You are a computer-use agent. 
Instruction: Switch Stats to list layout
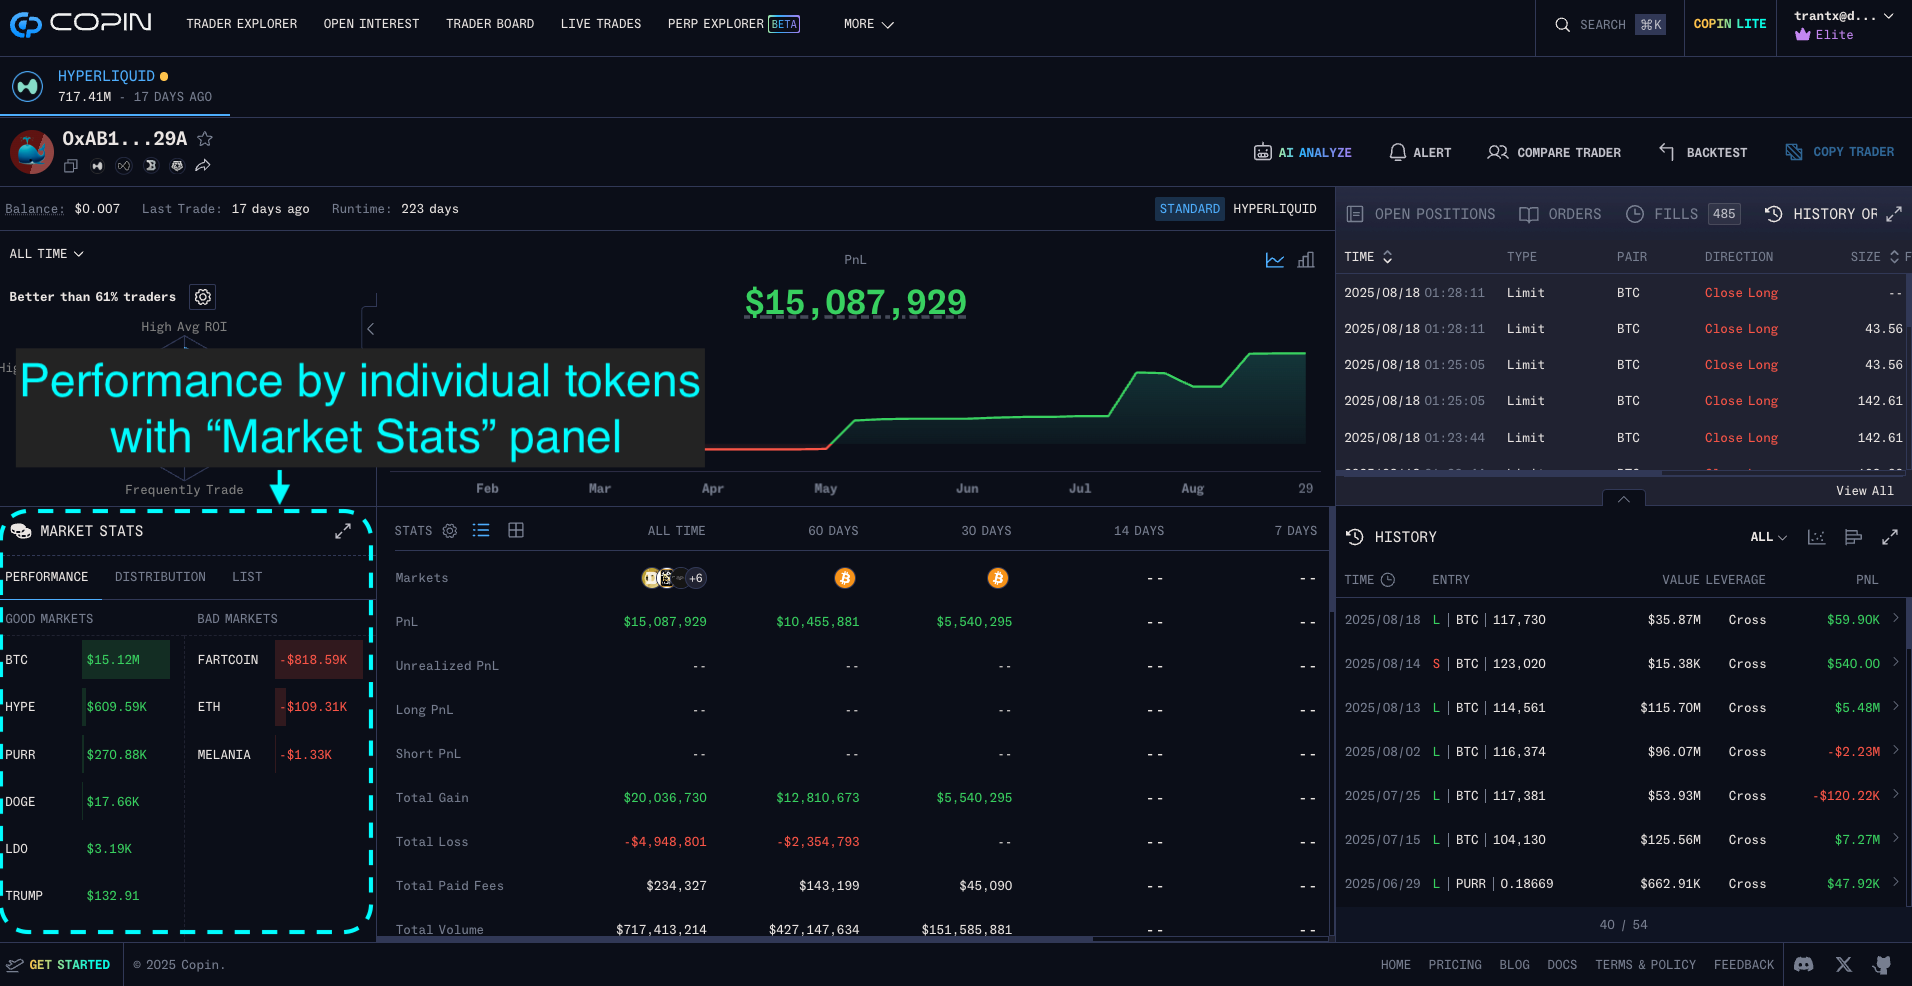tap(481, 531)
